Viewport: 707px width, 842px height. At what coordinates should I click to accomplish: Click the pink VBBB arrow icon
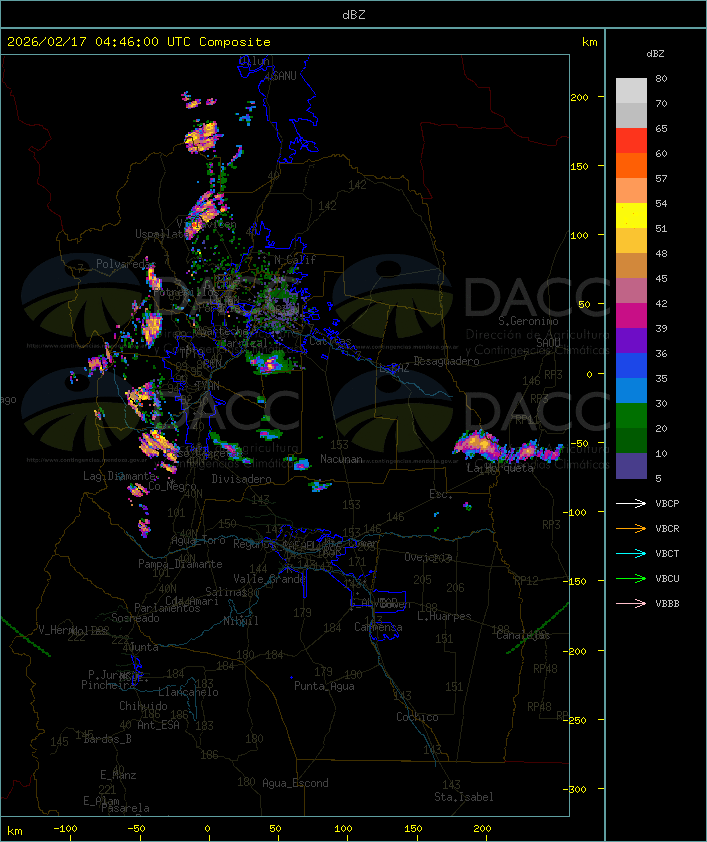pyautogui.click(x=631, y=604)
